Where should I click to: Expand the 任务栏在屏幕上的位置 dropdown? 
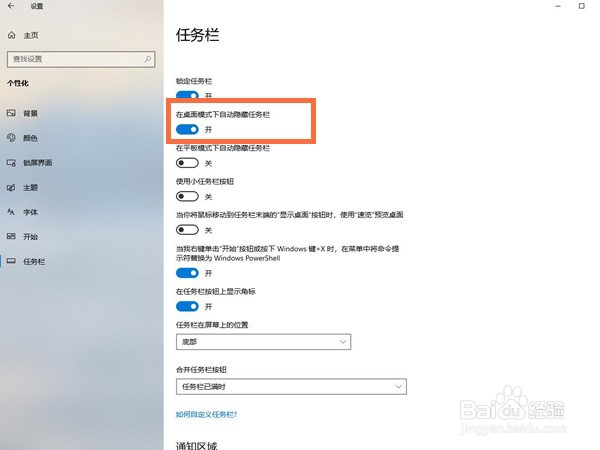(x=263, y=342)
